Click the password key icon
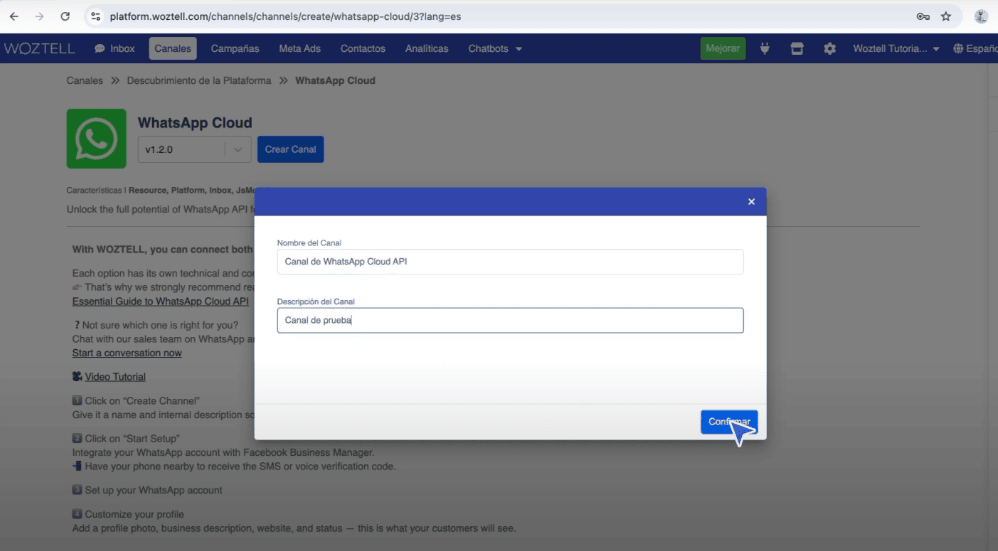Image resolution: width=998 pixels, height=551 pixels. [923, 17]
